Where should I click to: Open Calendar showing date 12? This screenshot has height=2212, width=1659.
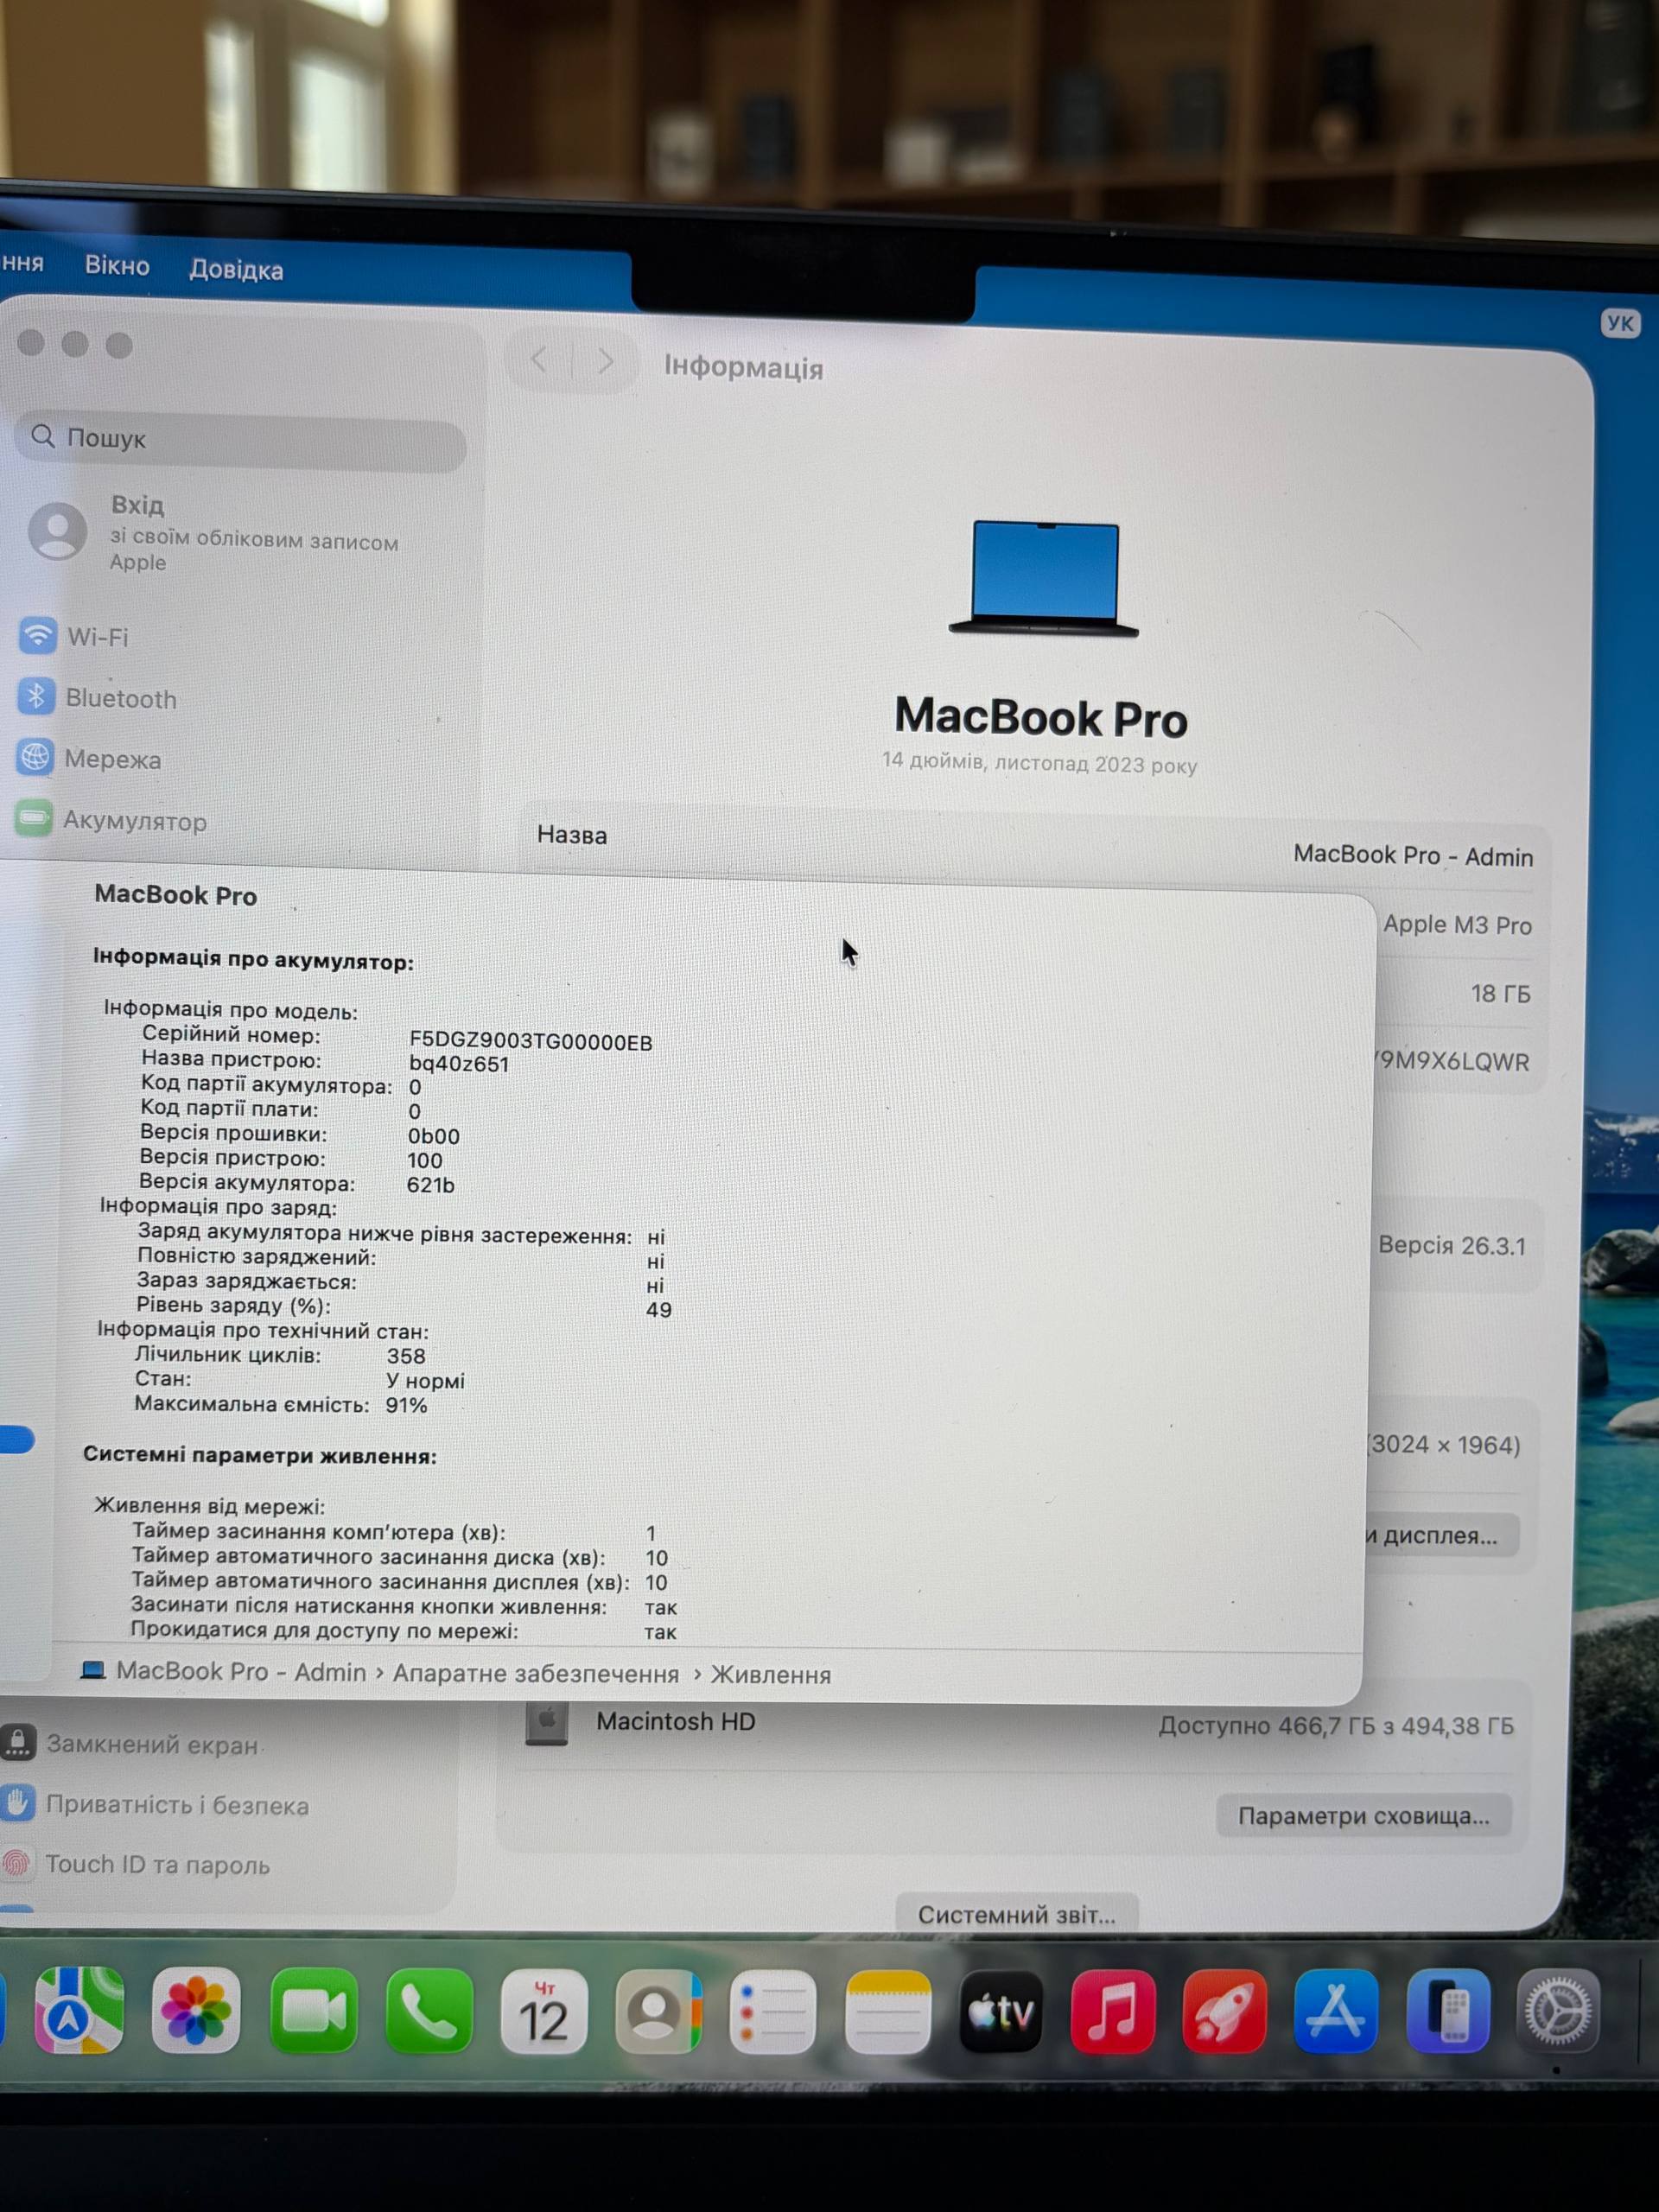[x=543, y=2011]
